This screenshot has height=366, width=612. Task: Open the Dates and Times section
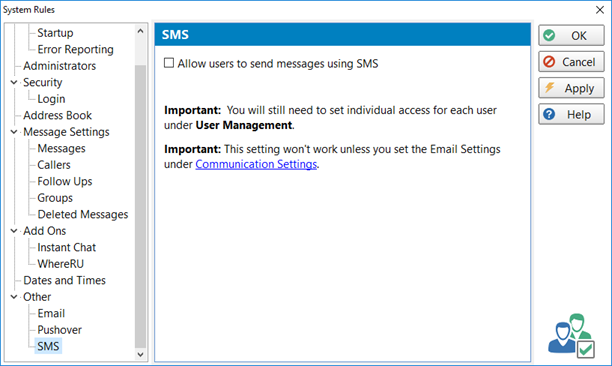(x=64, y=281)
